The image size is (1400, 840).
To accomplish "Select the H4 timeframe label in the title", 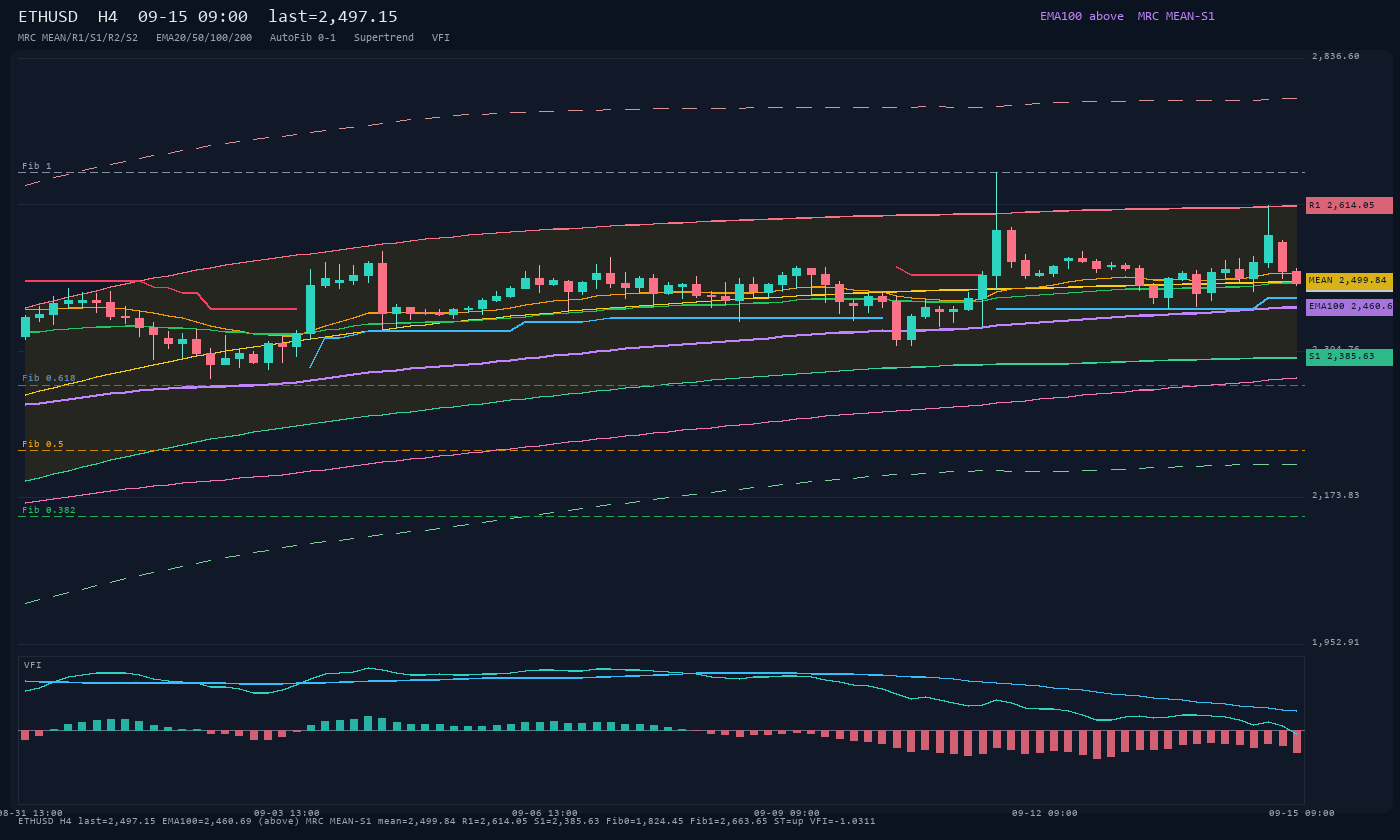I will [x=108, y=17].
